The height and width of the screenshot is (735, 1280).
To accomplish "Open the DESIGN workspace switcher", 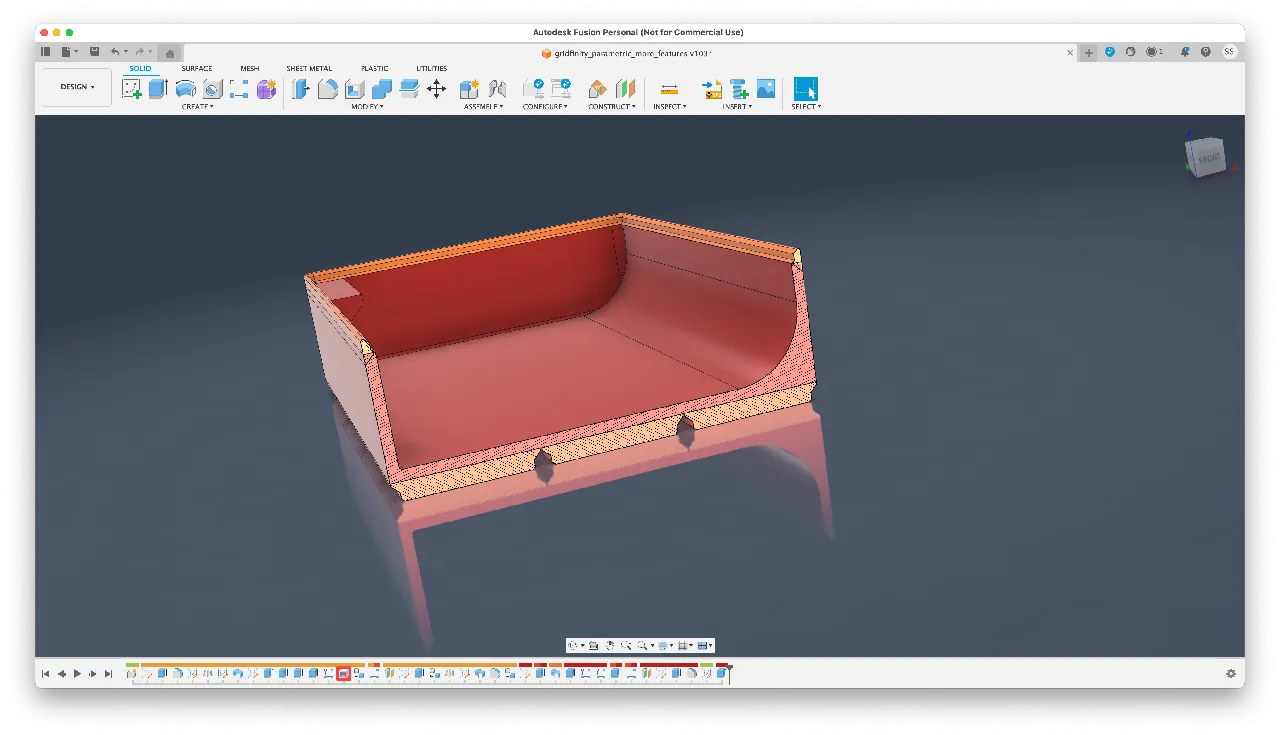I will click(x=75, y=86).
